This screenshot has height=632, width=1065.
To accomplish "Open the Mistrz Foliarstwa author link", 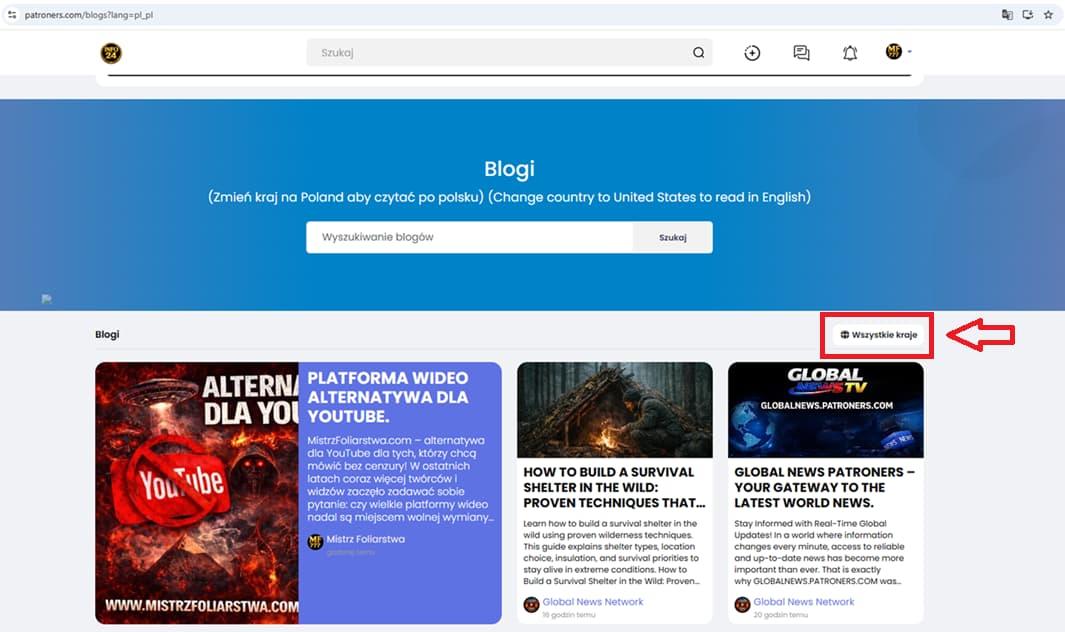I will [366, 539].
